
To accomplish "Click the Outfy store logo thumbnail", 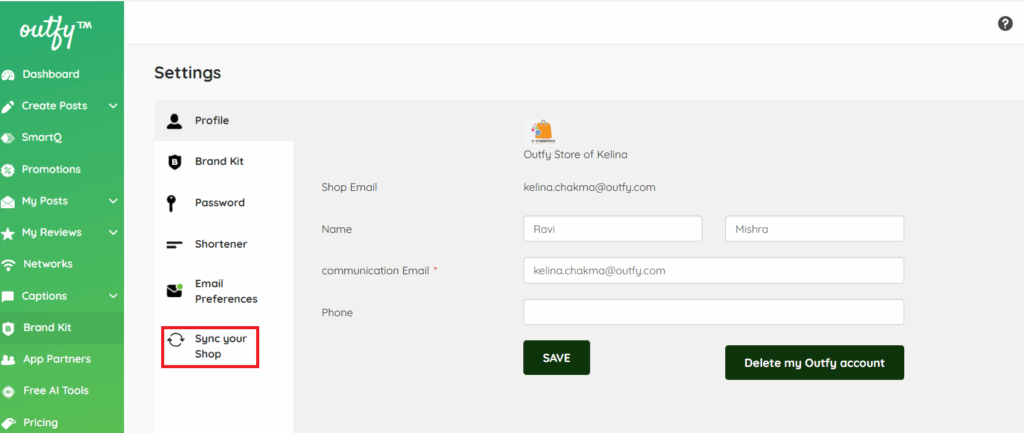I will pyautogui.click(x=542, y=132).
